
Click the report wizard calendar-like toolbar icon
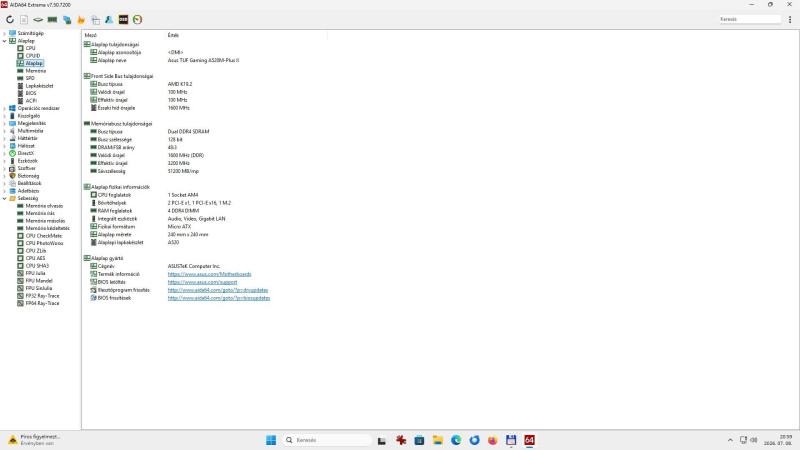(95, 19)
